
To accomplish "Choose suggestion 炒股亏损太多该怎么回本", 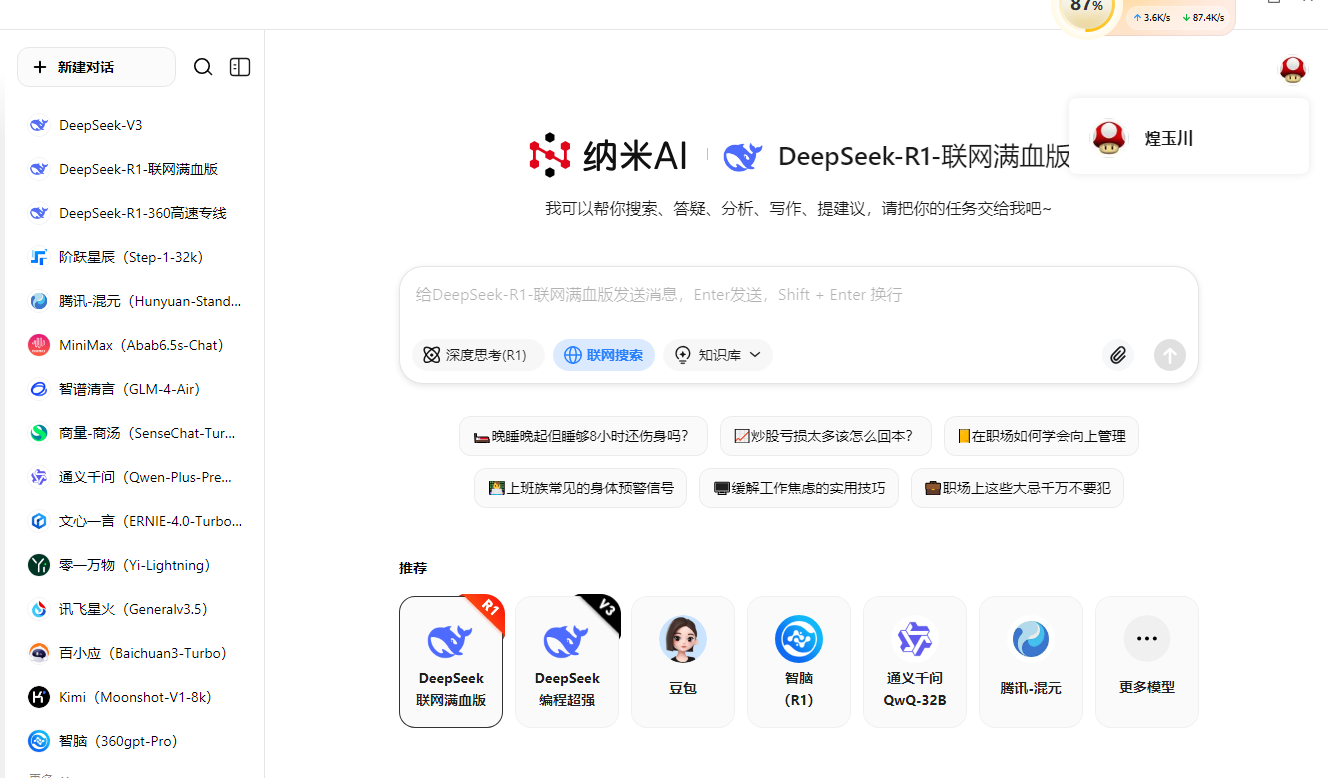I will pos(825,436).
